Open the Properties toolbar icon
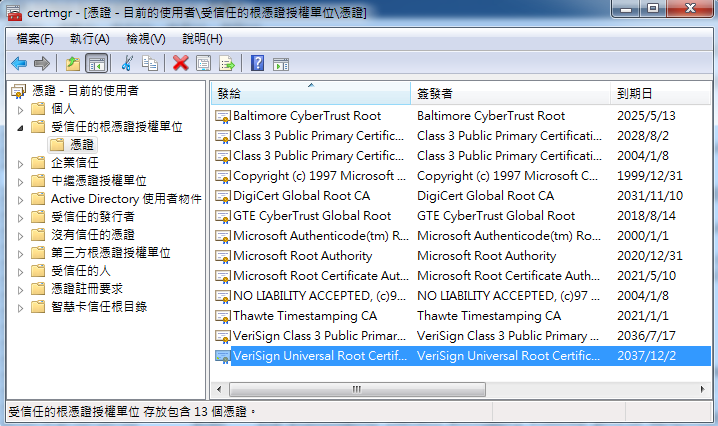718x426 pixels. 203,63
